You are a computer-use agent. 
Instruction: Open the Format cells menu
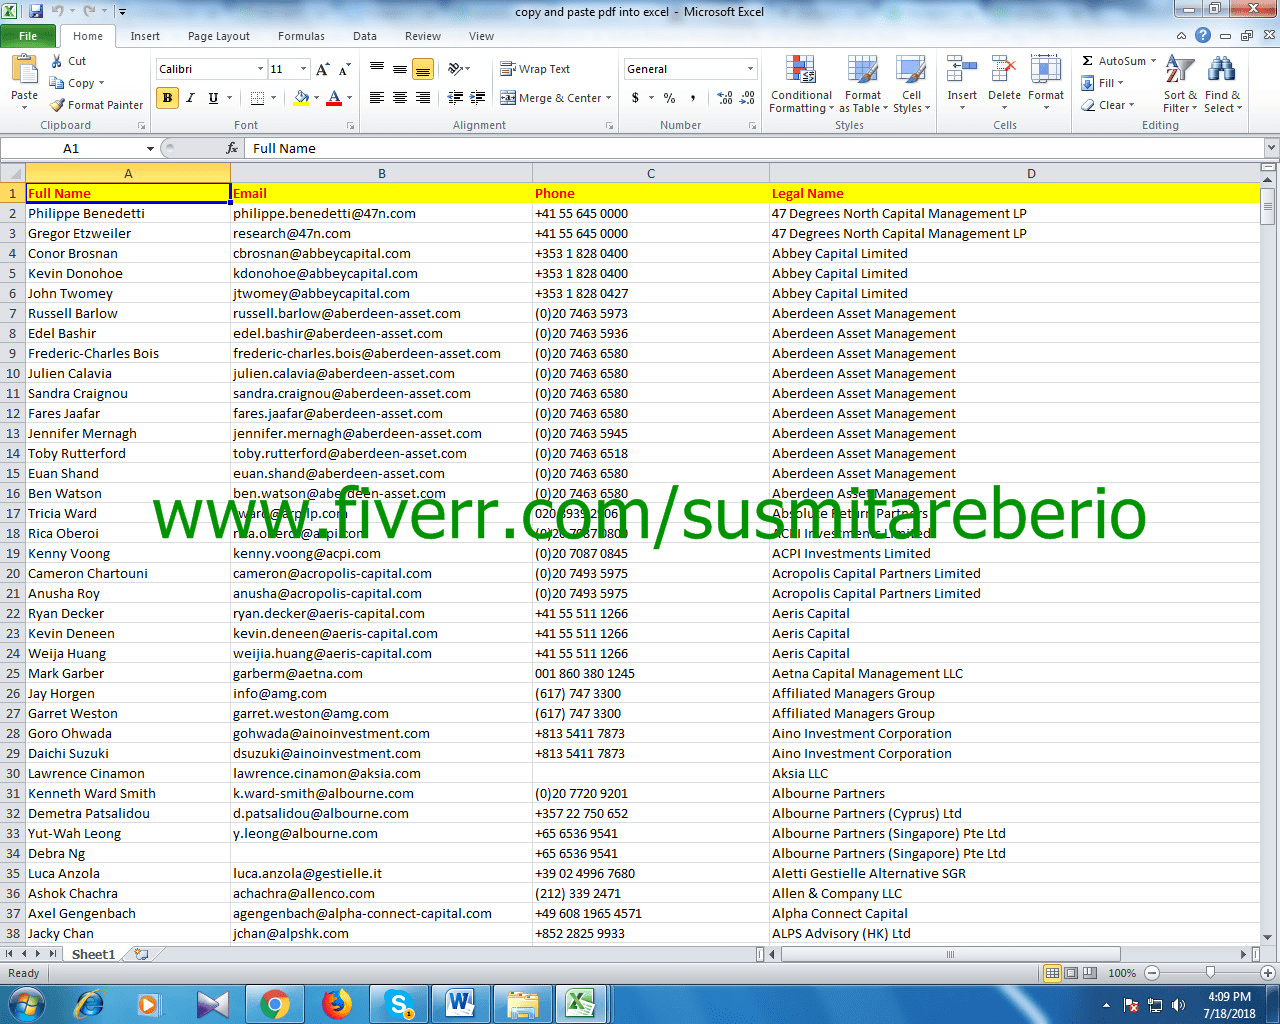point(1046,85)
